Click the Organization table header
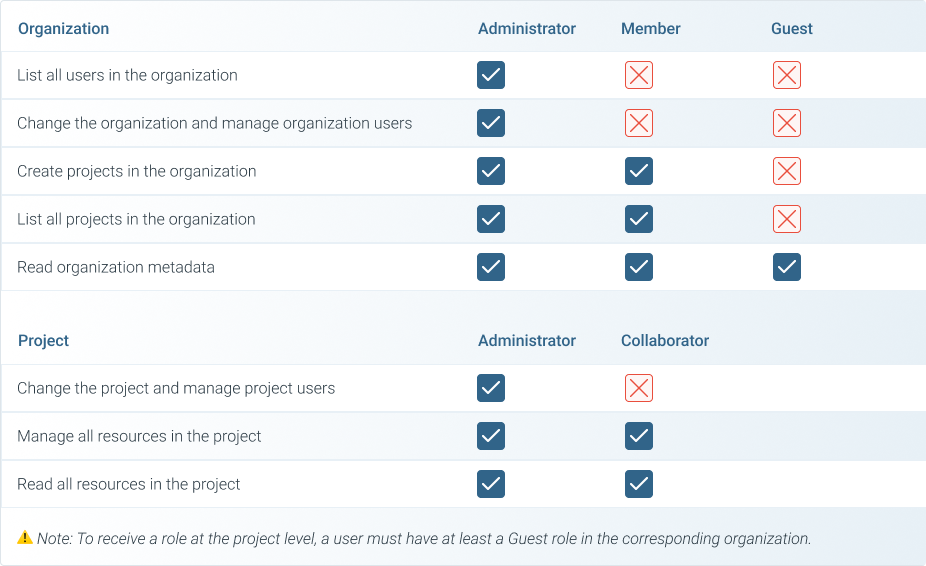Screen dimensions: 926x566 [63, 28]
